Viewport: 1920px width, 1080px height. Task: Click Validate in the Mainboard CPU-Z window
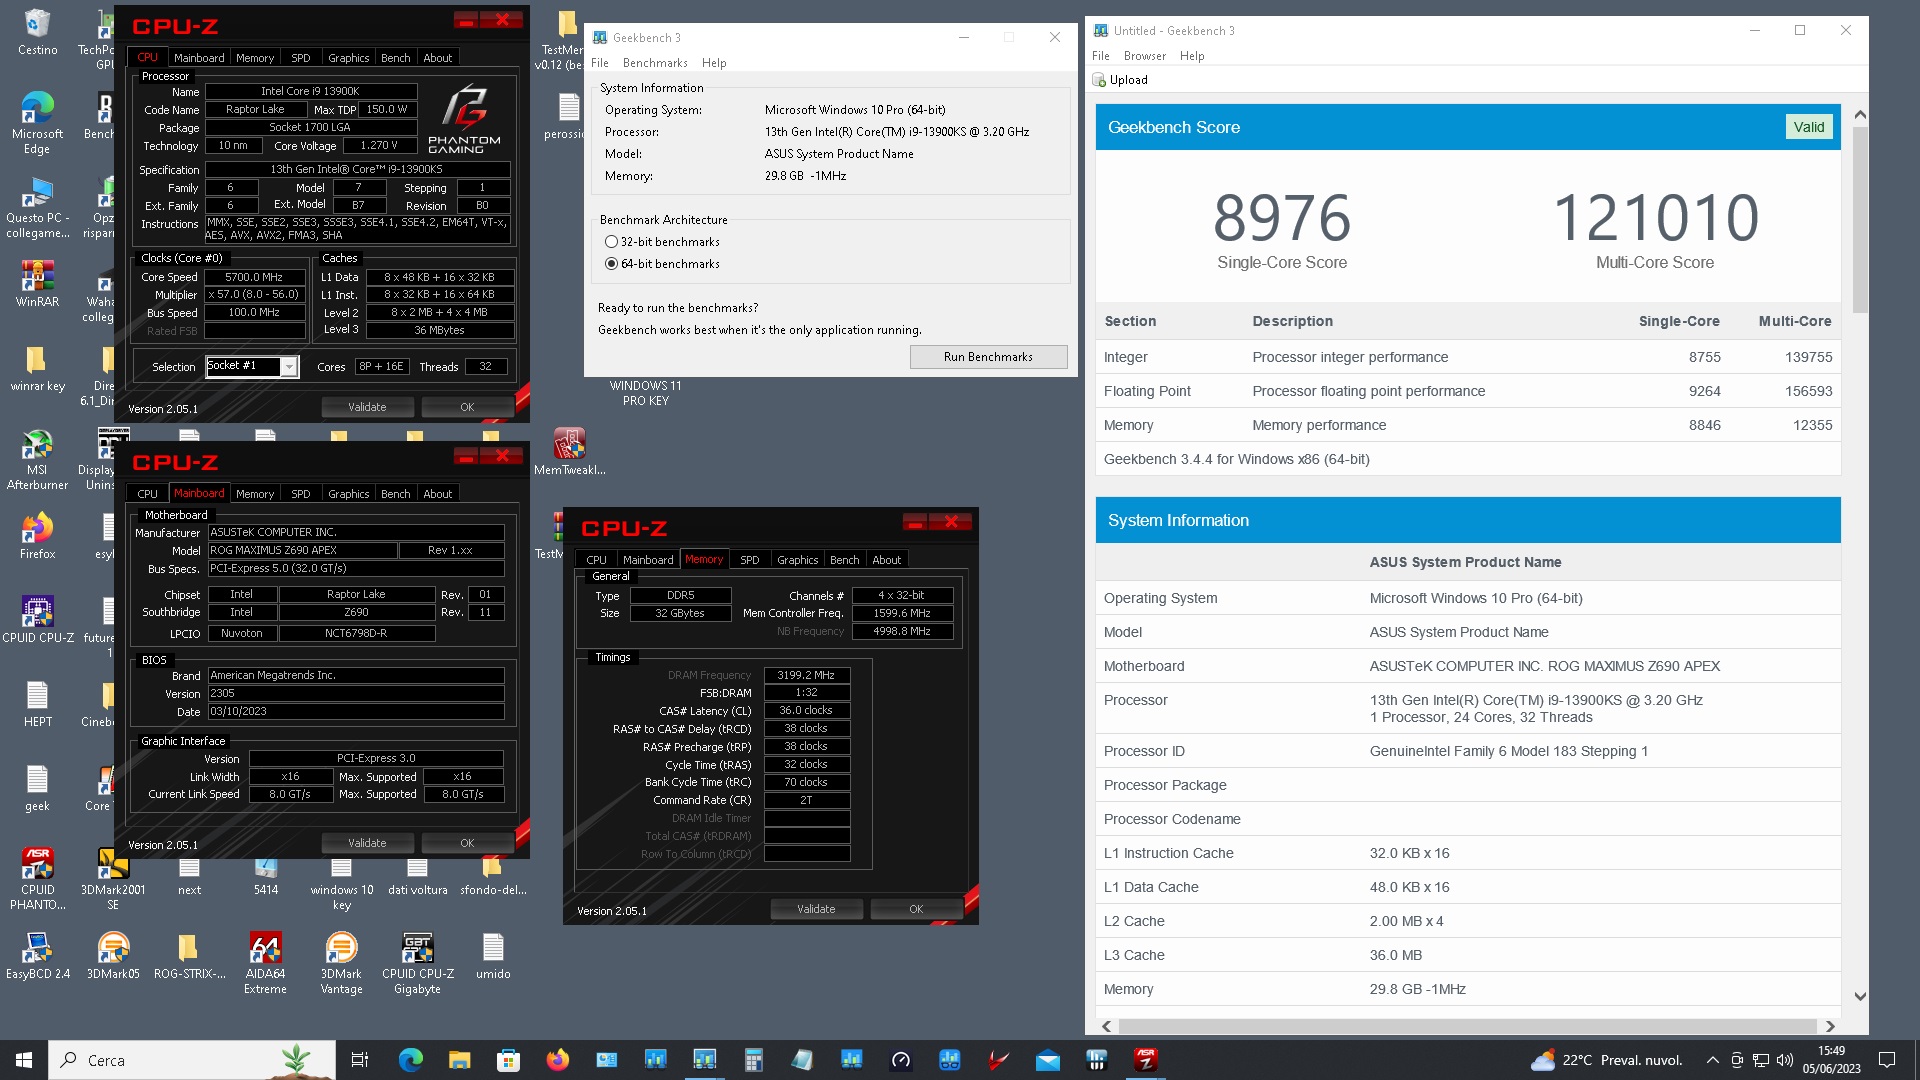point(367,843)
